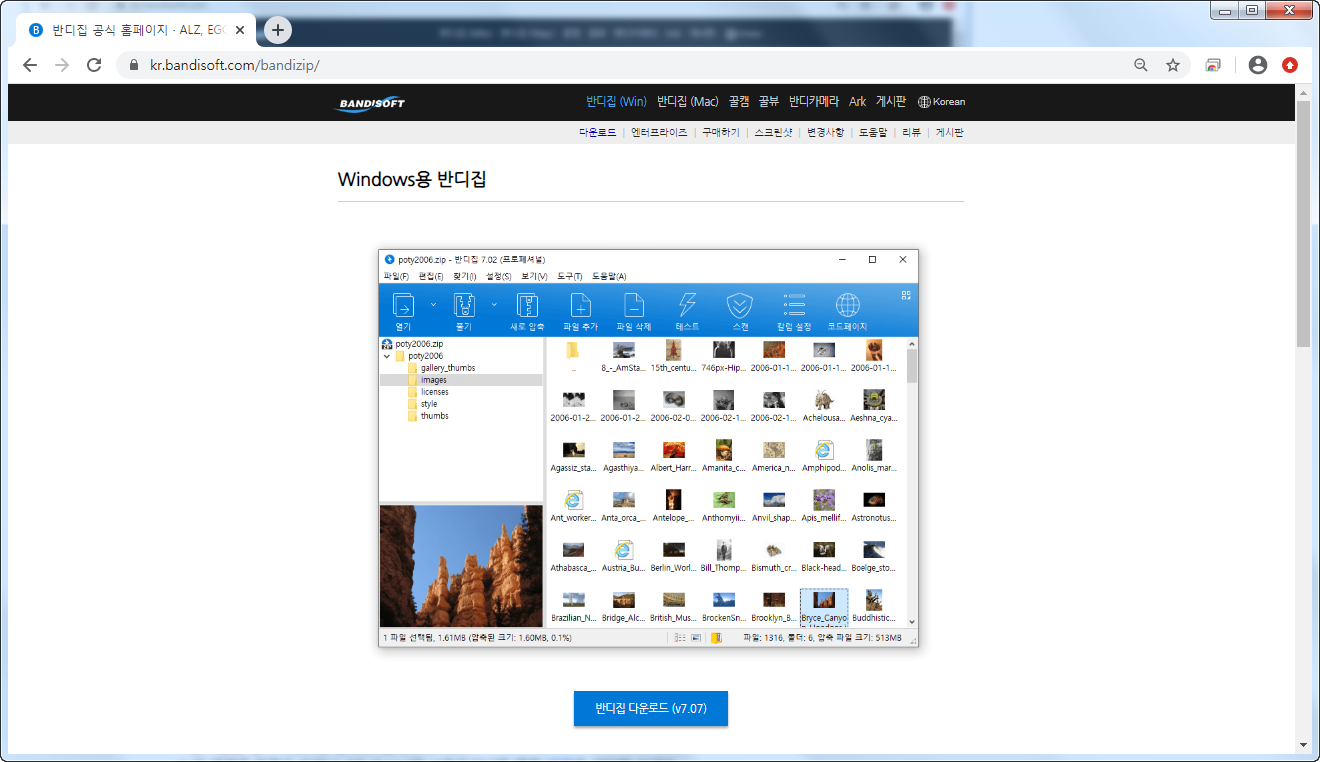Open the 스크린샷 link
Viewport: 1320px width, 762px height.
[x=773, y=132]
